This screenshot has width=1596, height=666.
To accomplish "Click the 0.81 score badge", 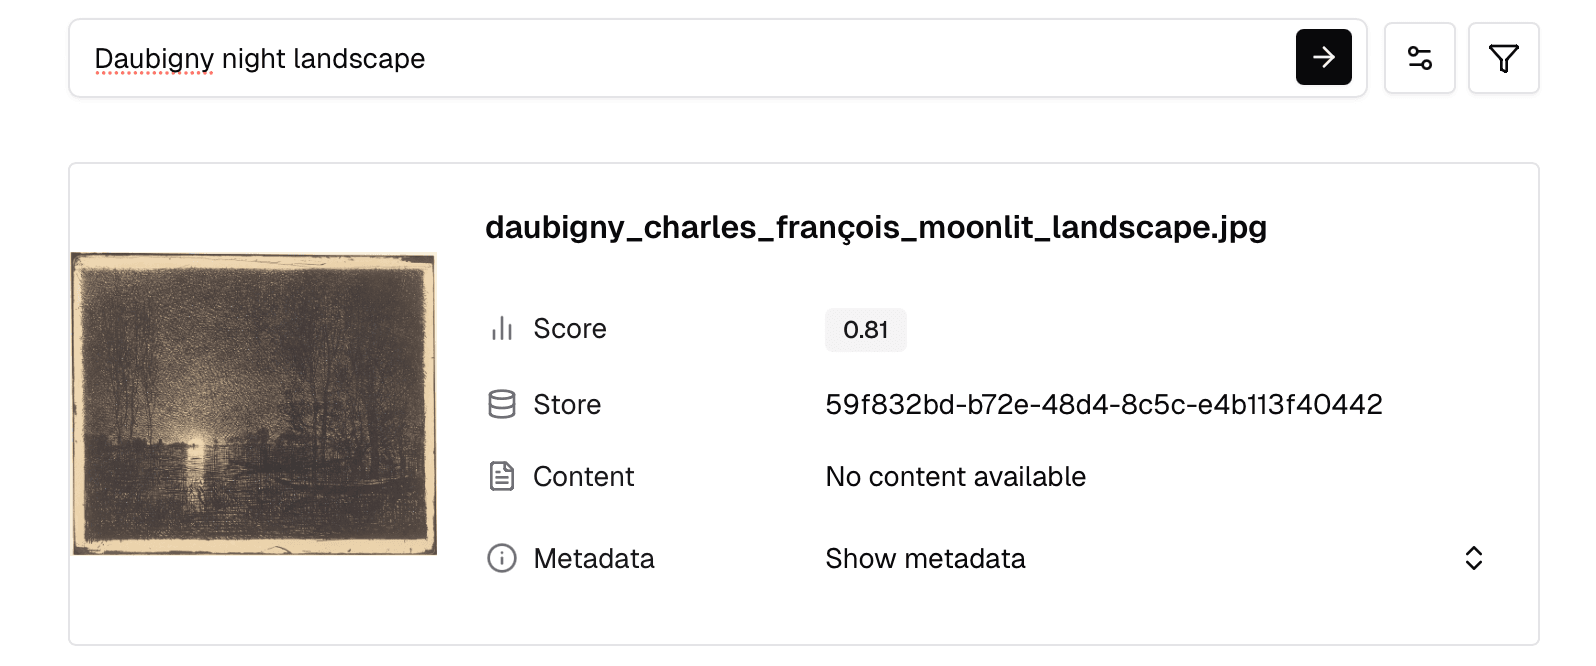I will tap(865, 330).
